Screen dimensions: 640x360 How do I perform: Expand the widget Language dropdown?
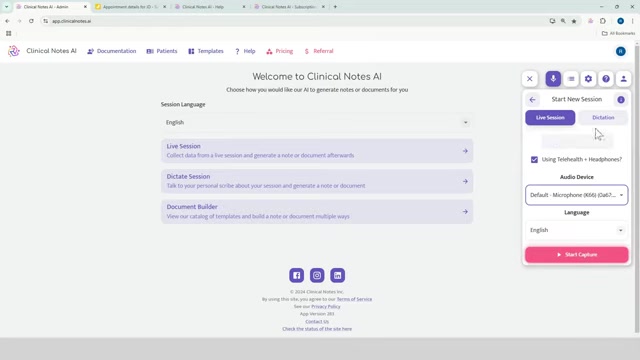click(576, 230)
